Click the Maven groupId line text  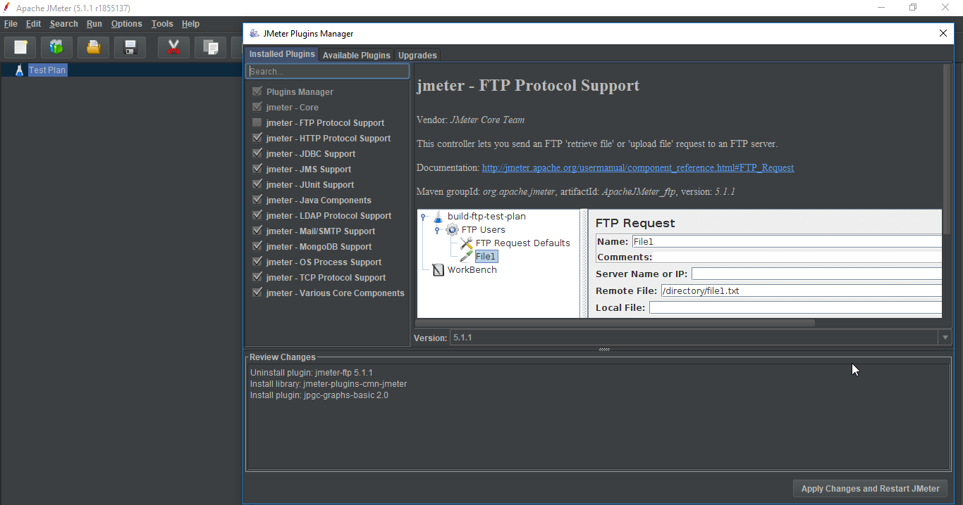pos(575,192)
